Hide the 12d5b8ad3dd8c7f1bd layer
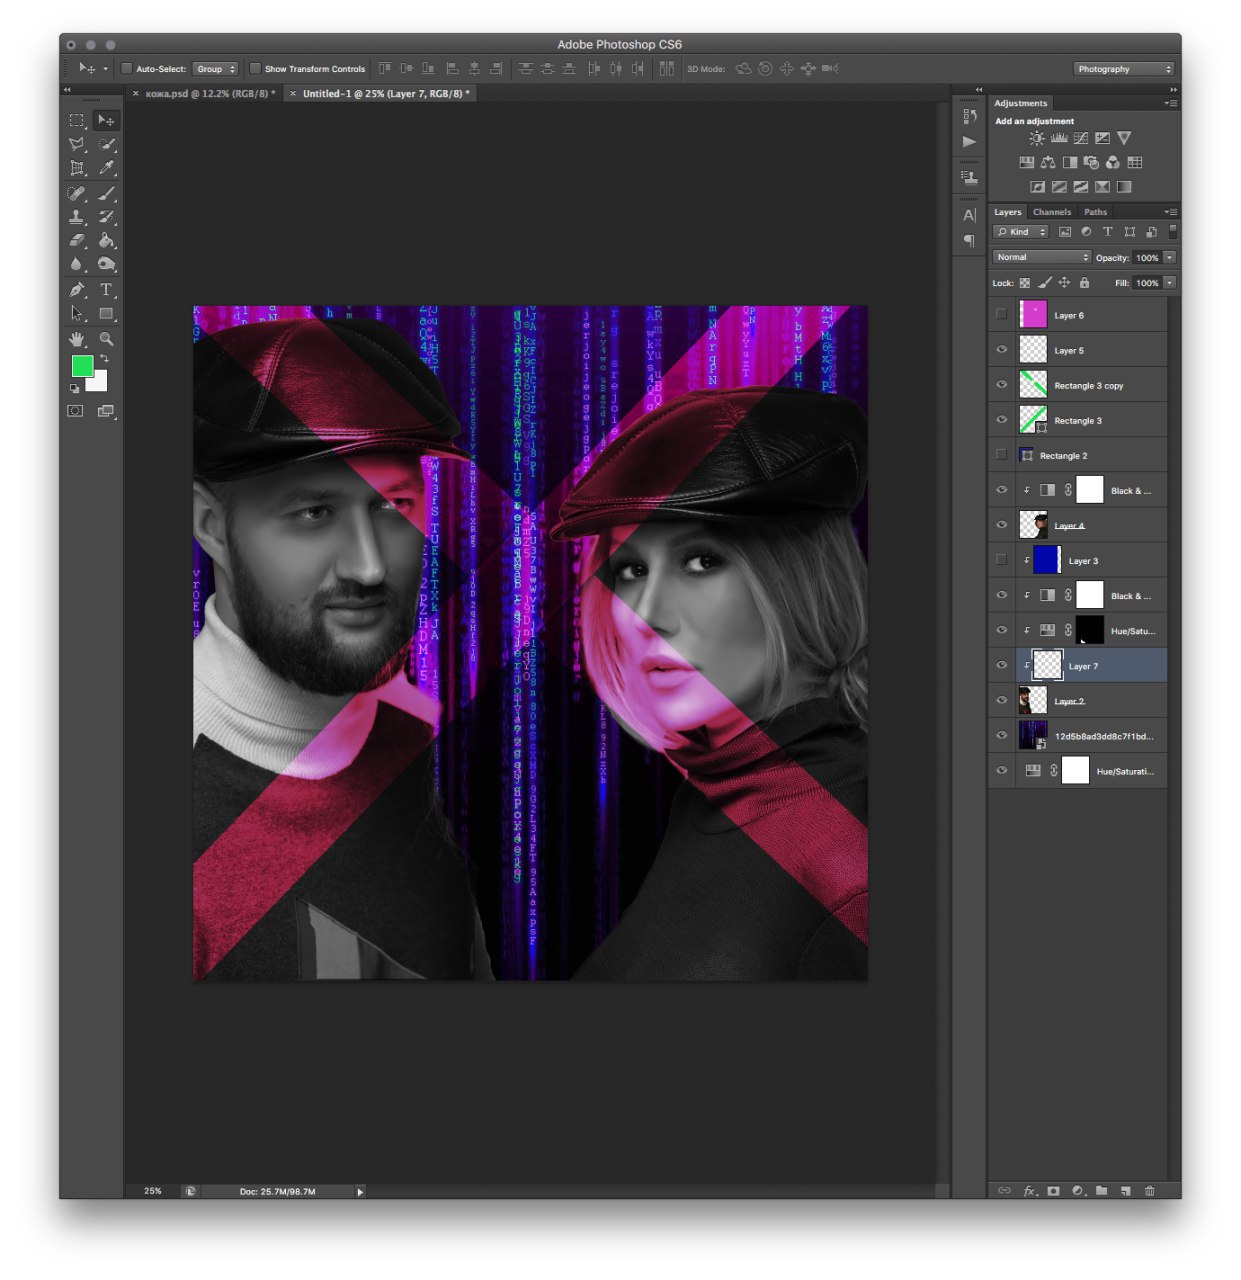Screen dimensions: 1241x1280 [x=1001, y=735]
